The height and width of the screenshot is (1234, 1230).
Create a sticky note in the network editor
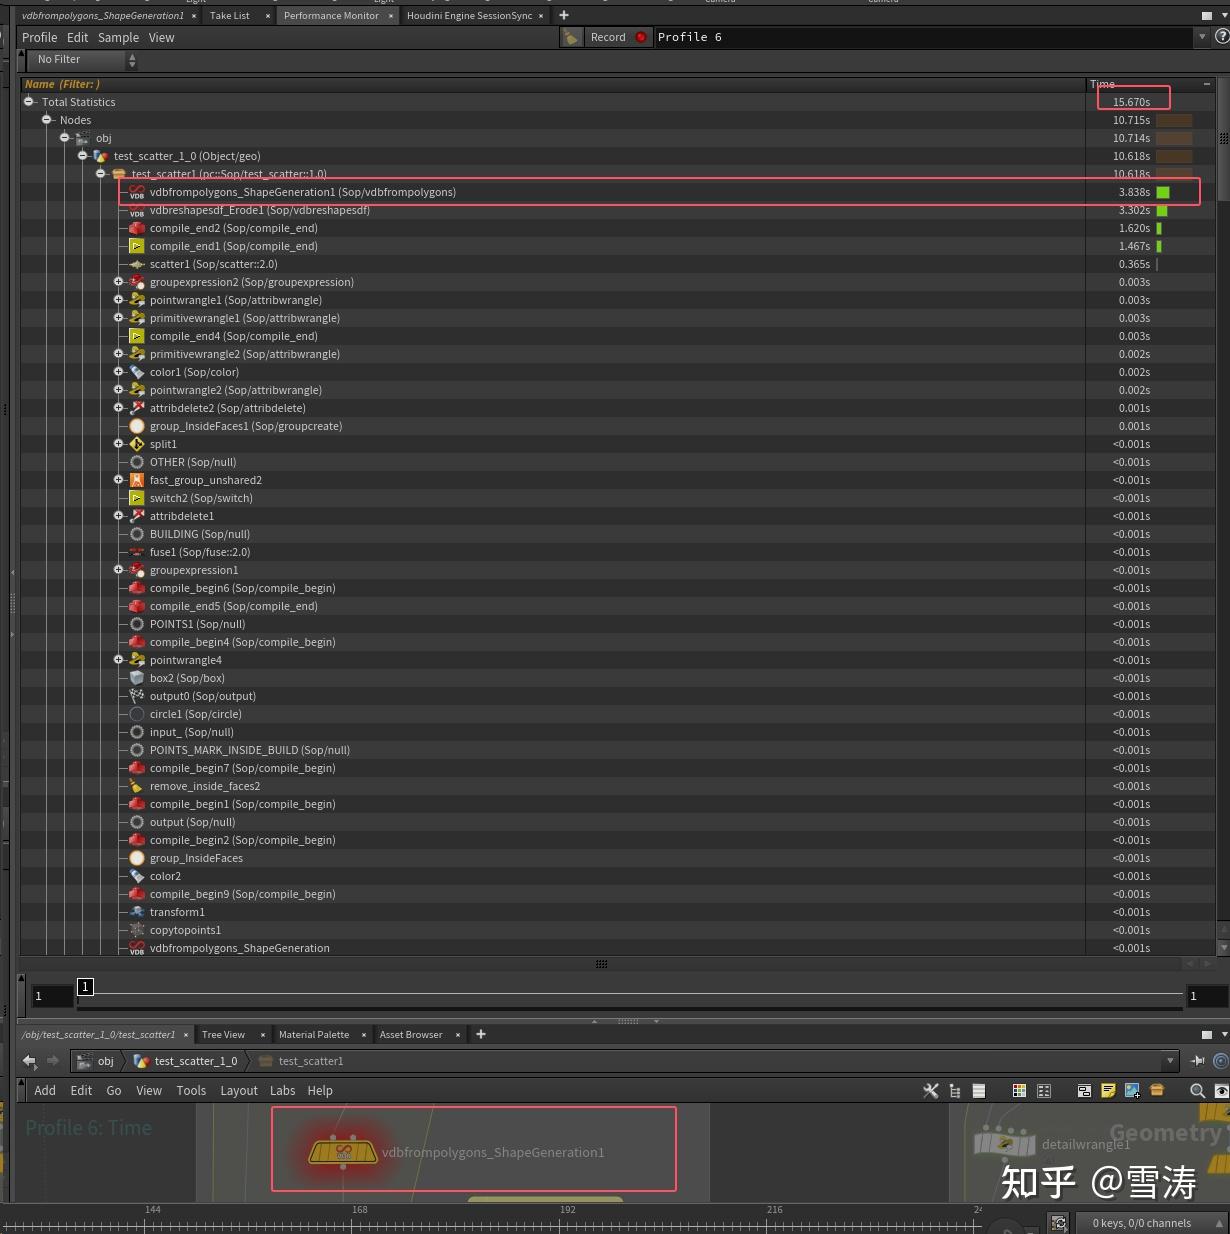(x=1108, y=1091)
